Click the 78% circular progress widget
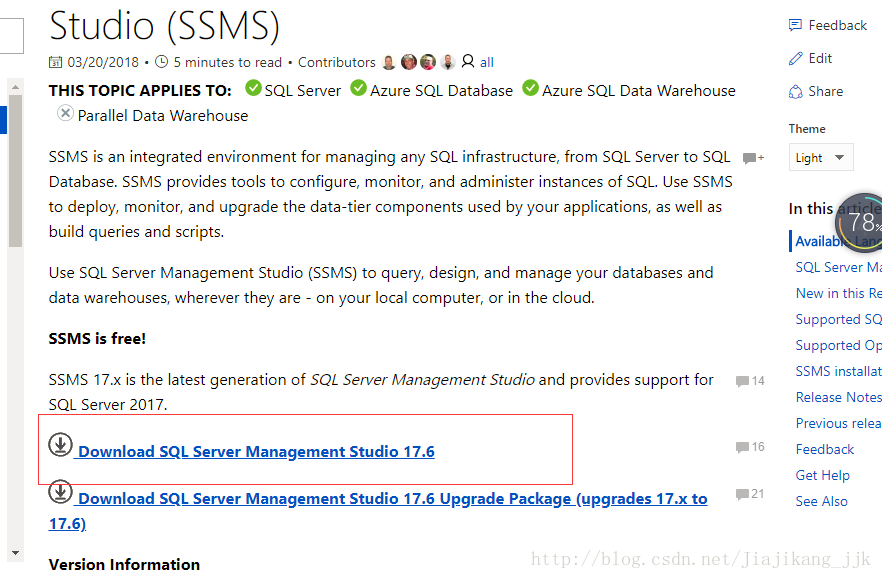The height and width of the screenshot is (579, 882). tap(859, 223)
